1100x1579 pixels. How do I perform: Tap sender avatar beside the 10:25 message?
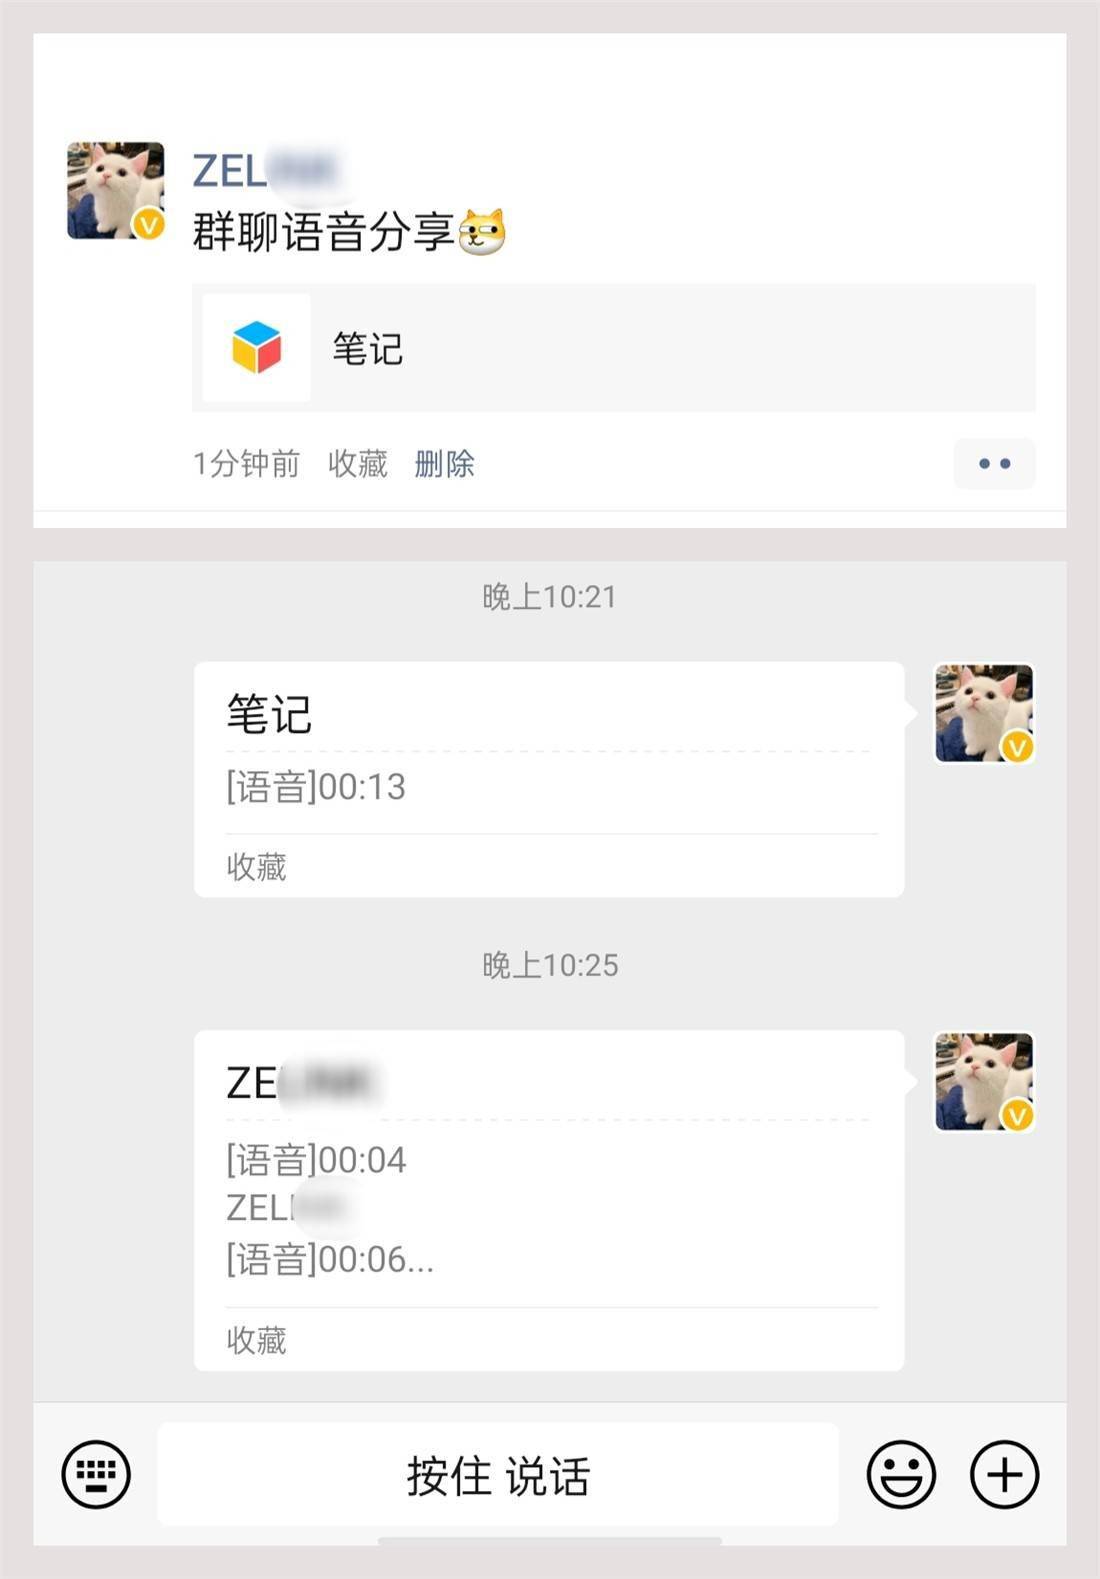[984, 1082]
